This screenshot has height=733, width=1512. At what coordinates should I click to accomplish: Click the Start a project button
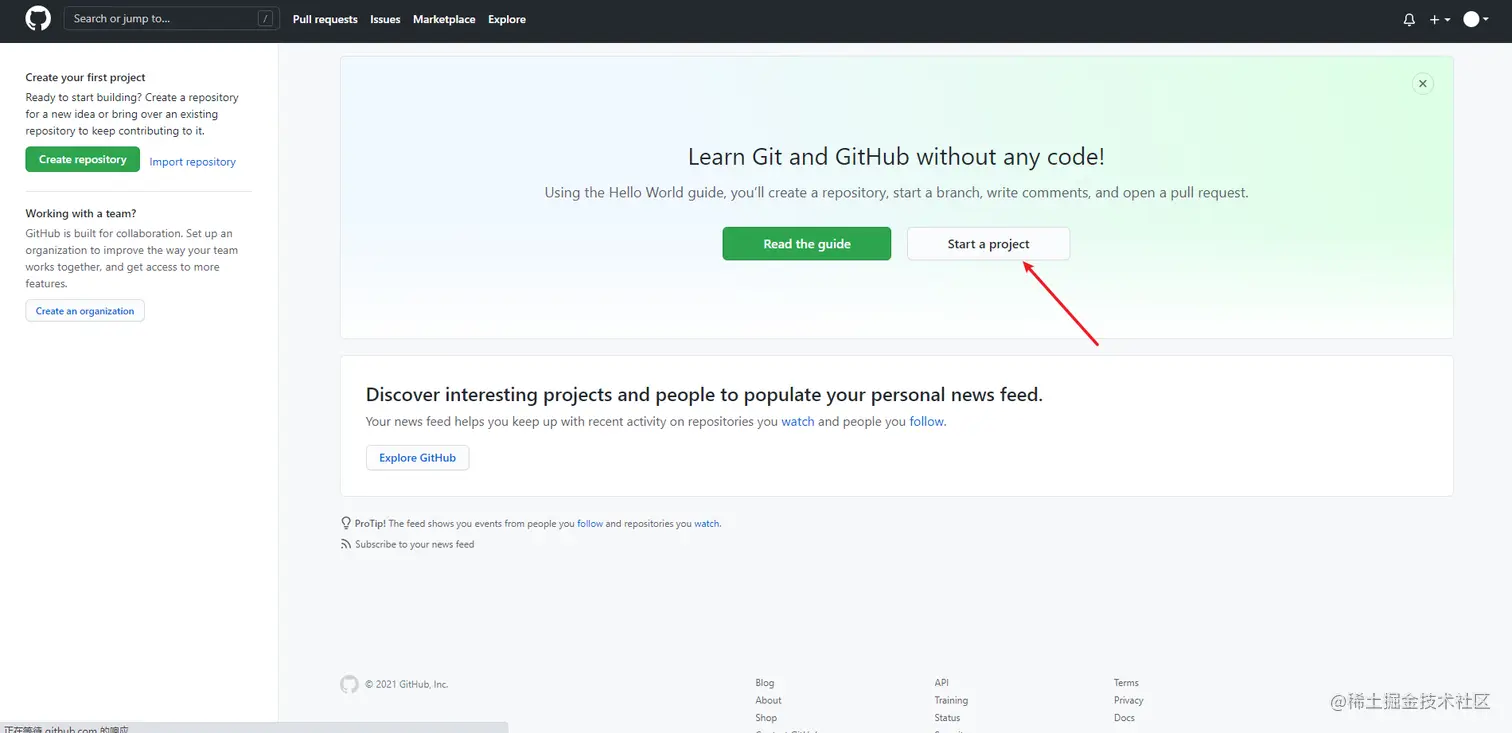point(989,244)
